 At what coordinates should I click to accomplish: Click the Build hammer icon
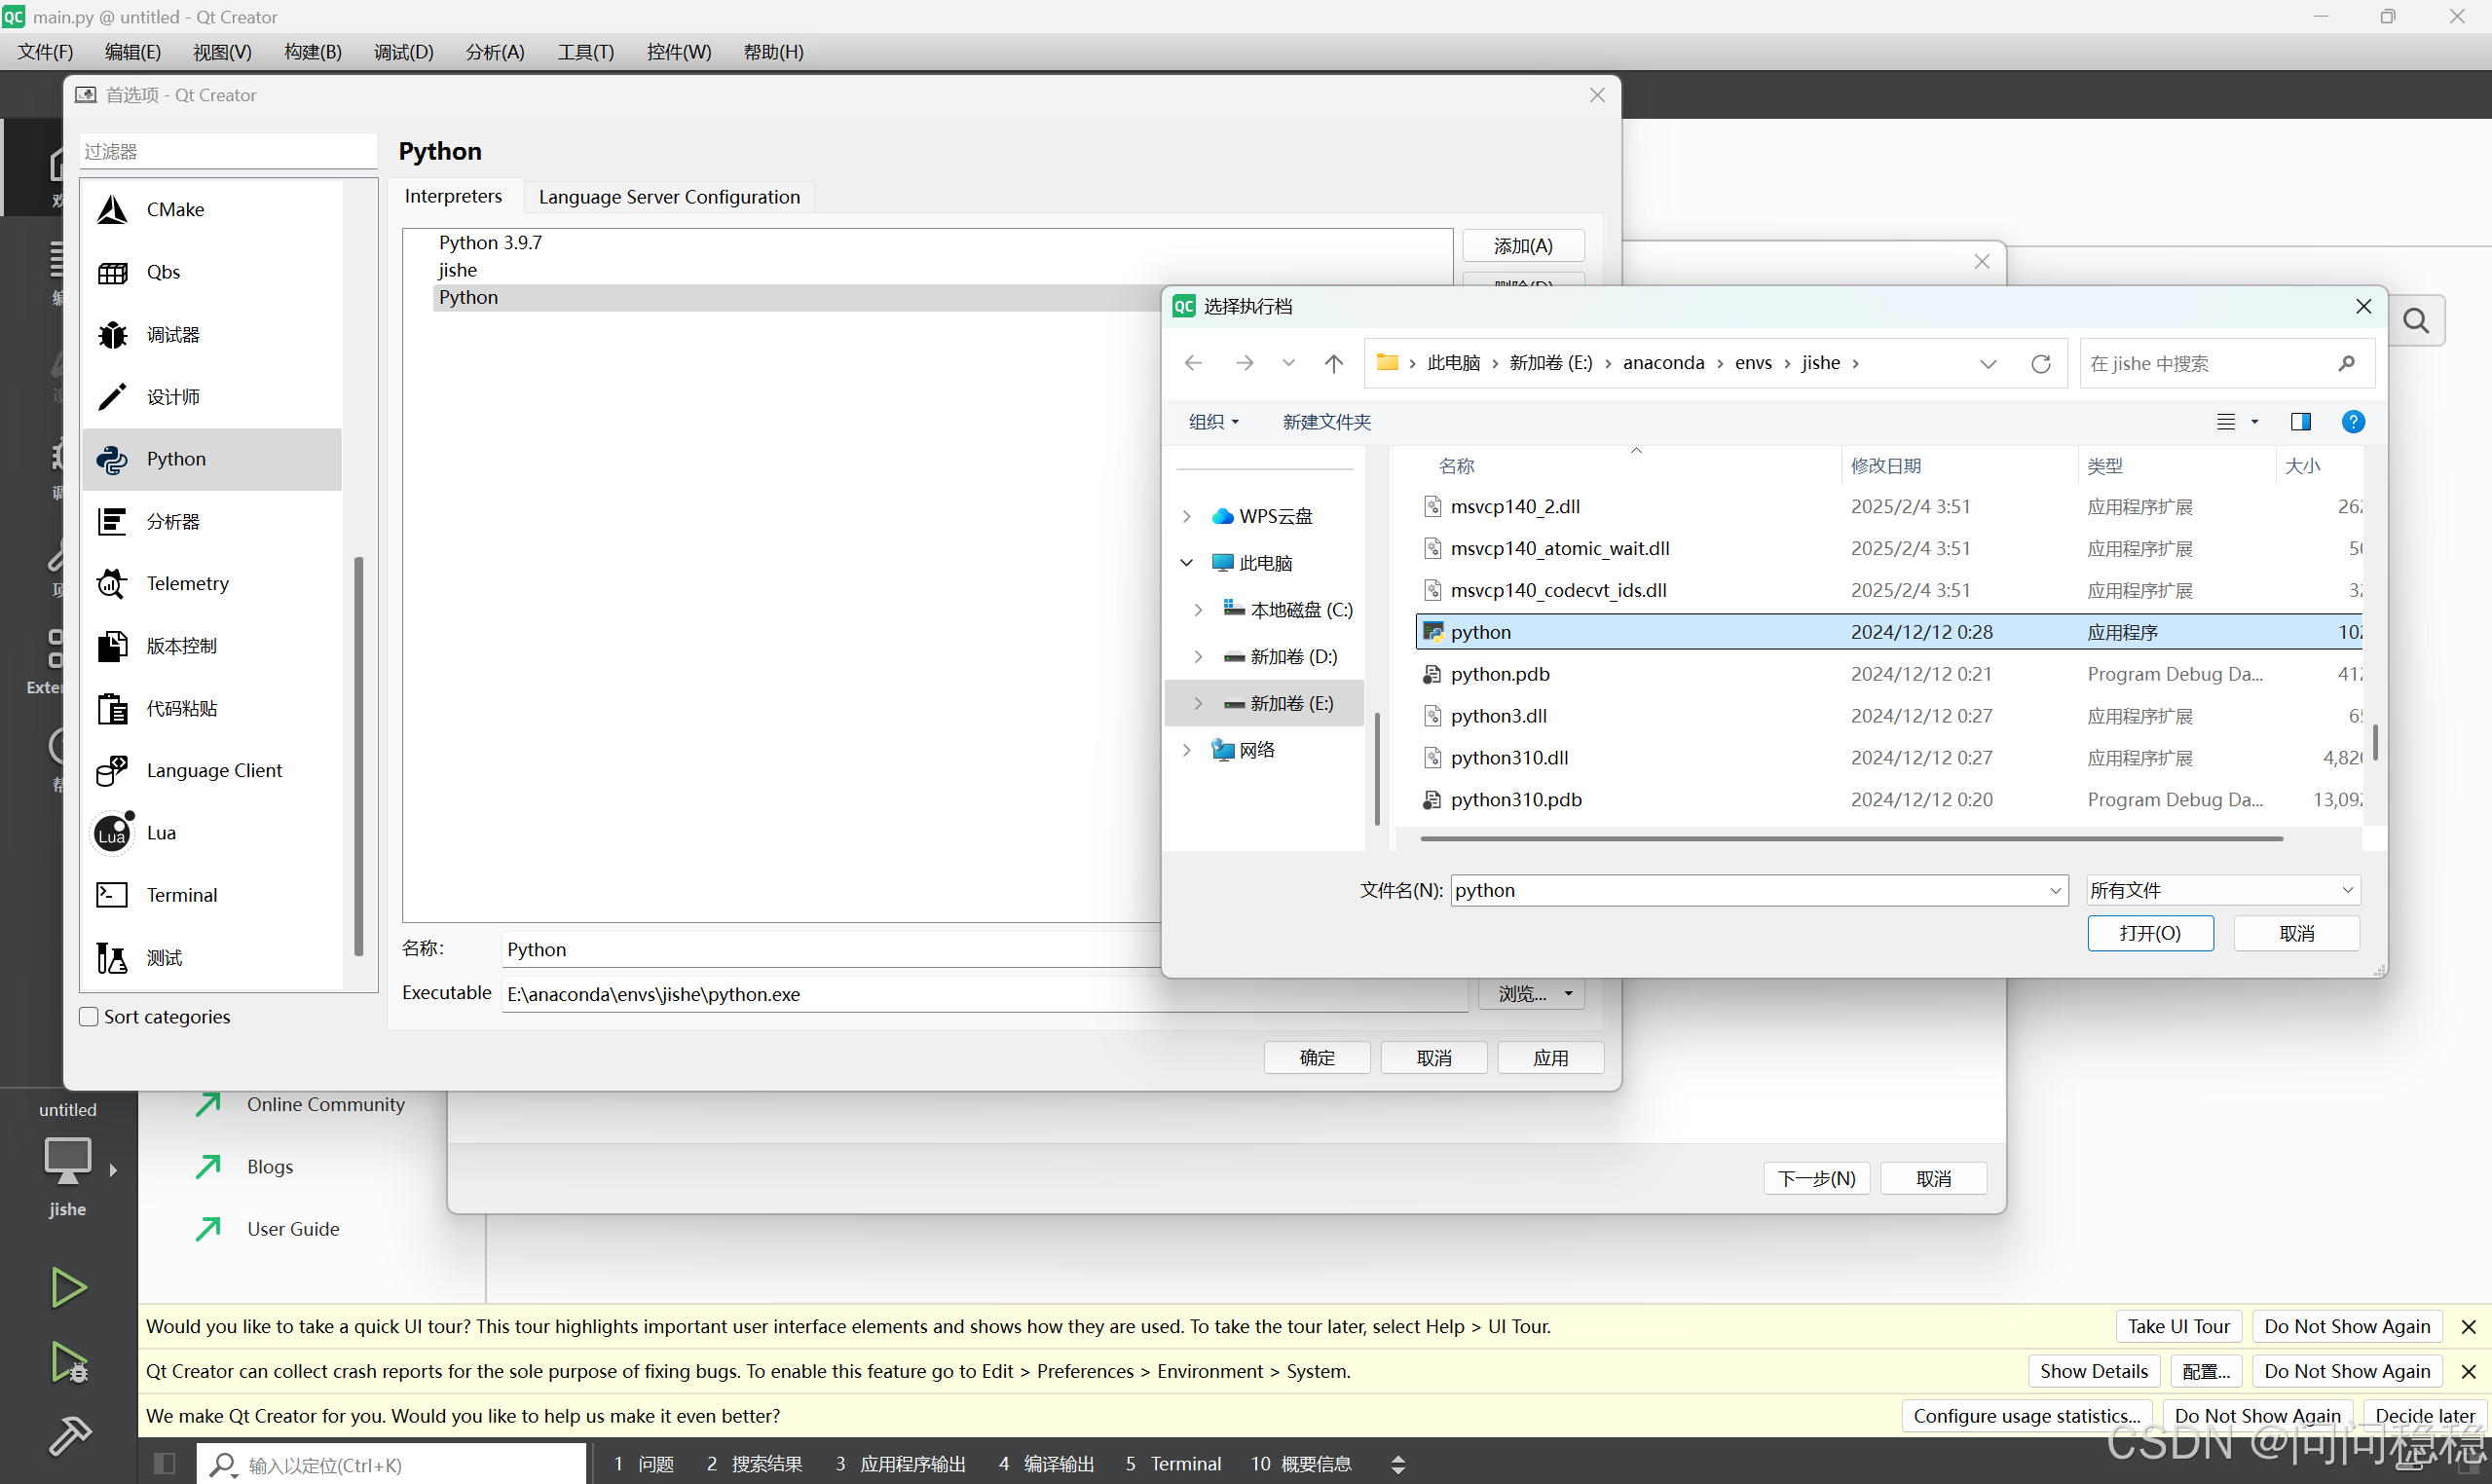coord(68,1435)
